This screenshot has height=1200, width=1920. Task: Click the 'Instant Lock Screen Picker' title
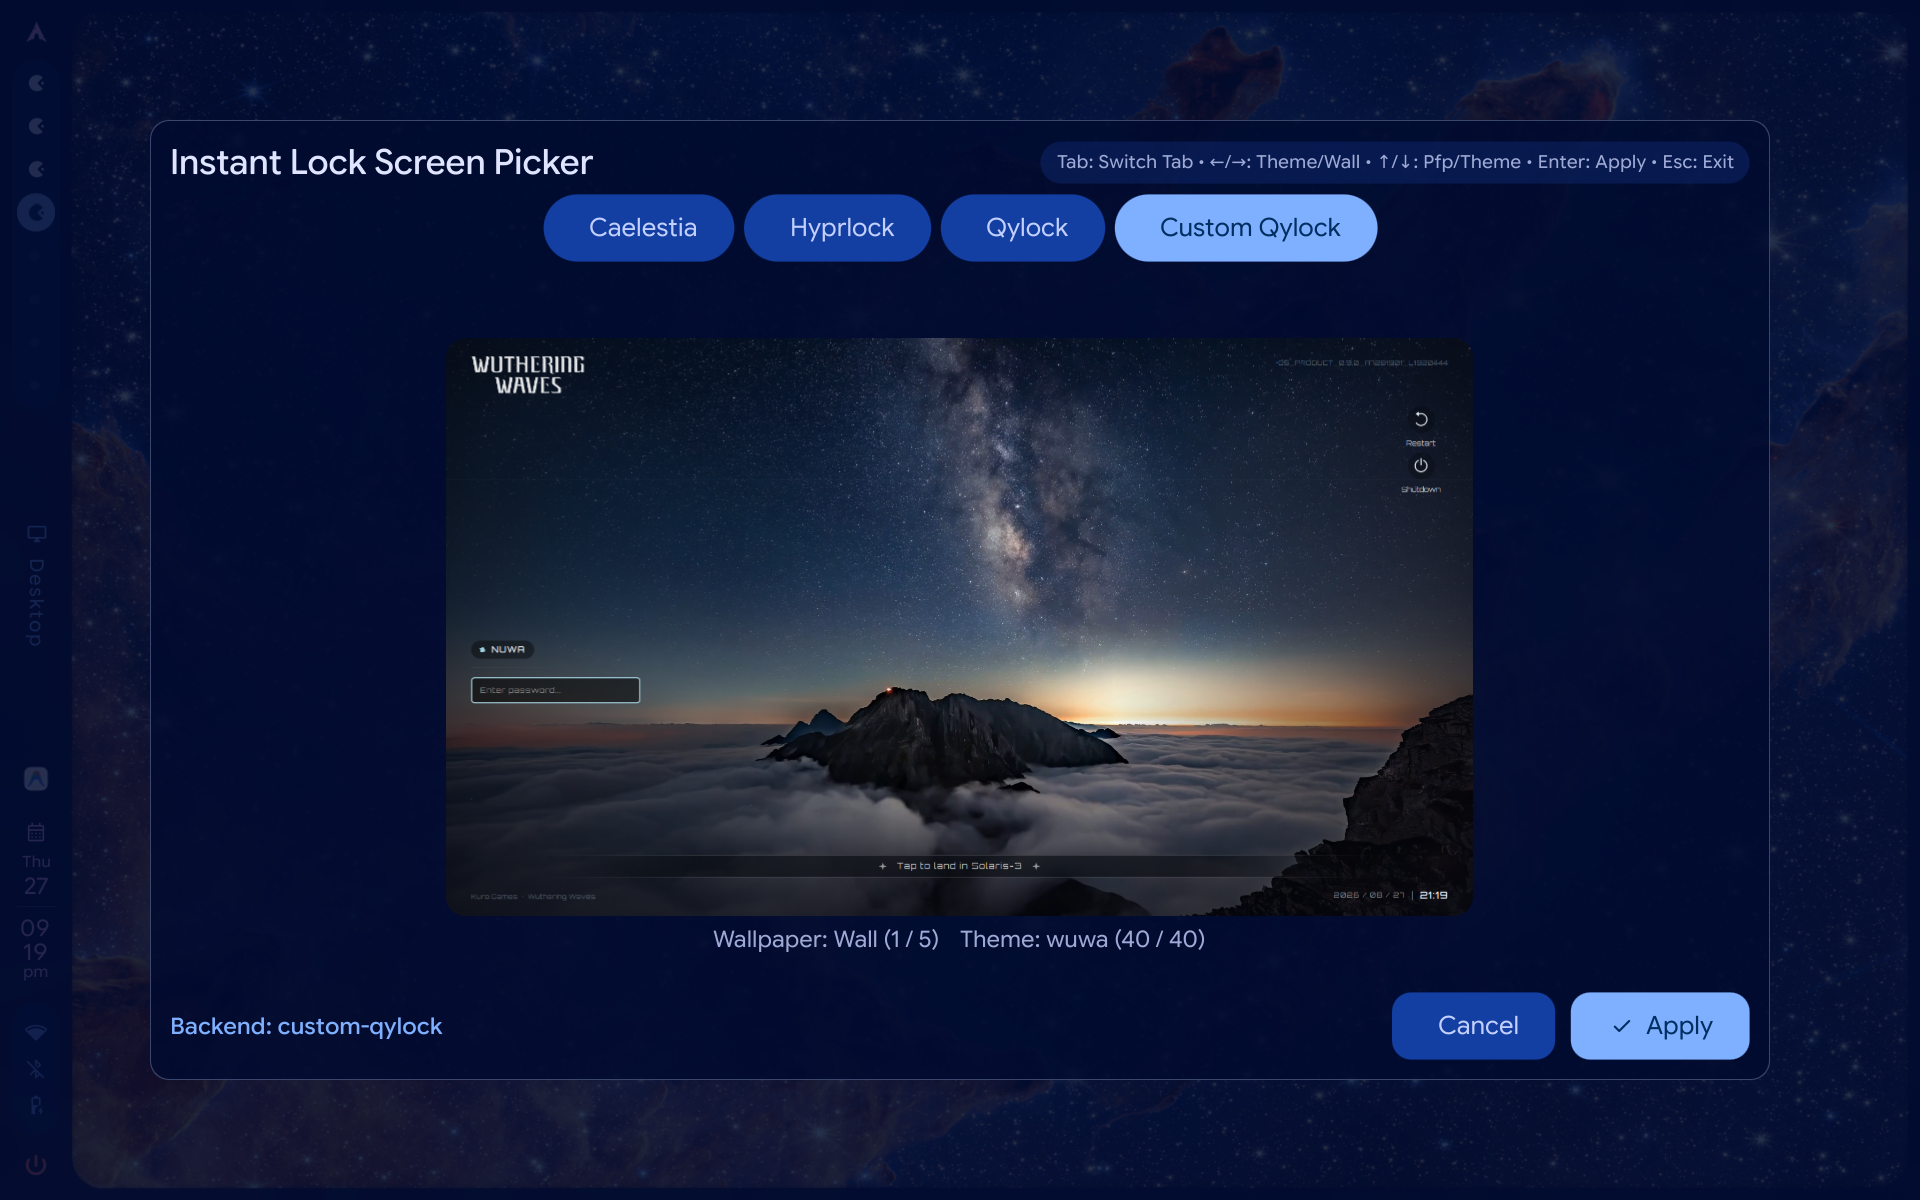(381, 162)
